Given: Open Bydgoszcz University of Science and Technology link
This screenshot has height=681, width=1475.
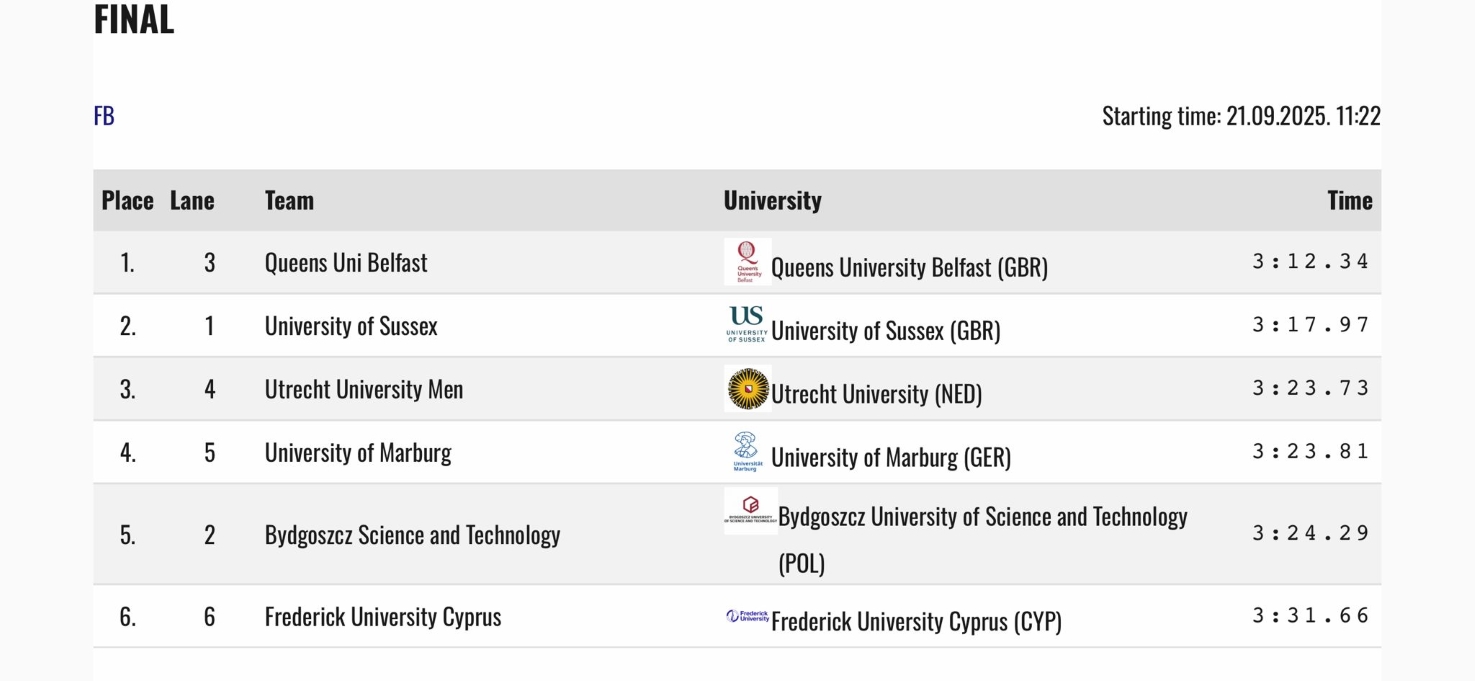Looking at the screenshot, I should 982,517.
